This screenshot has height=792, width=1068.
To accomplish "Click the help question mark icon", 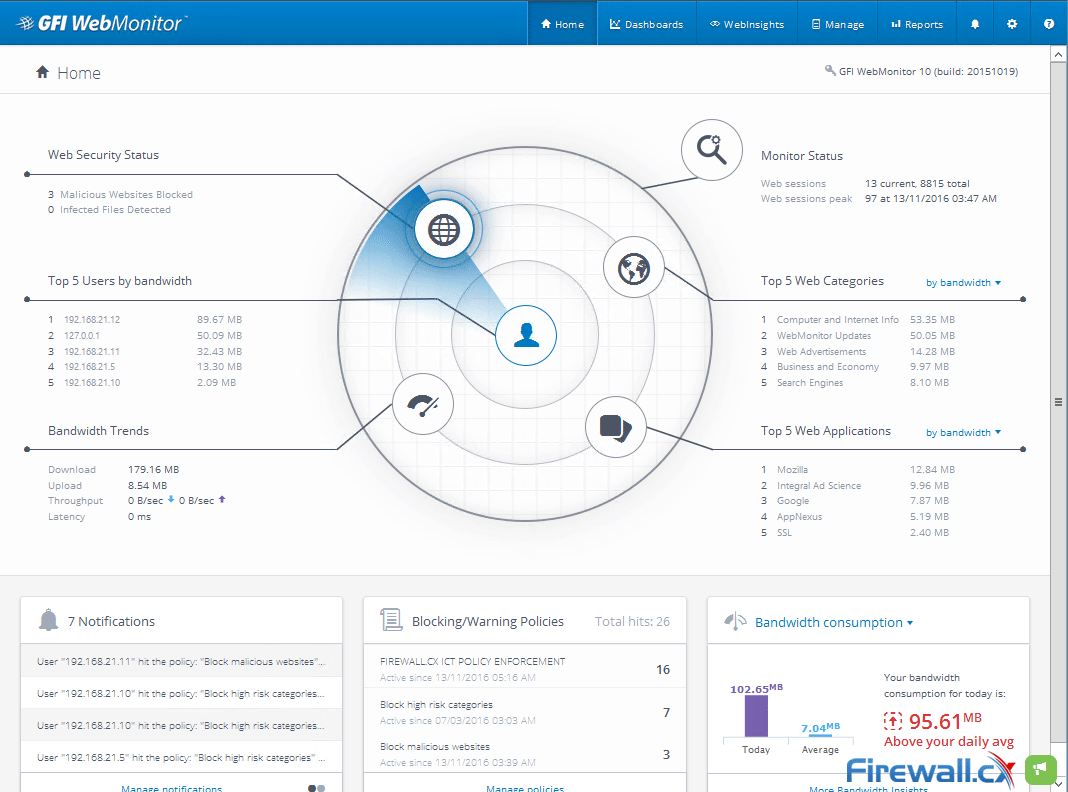I will click(1049, 24).
